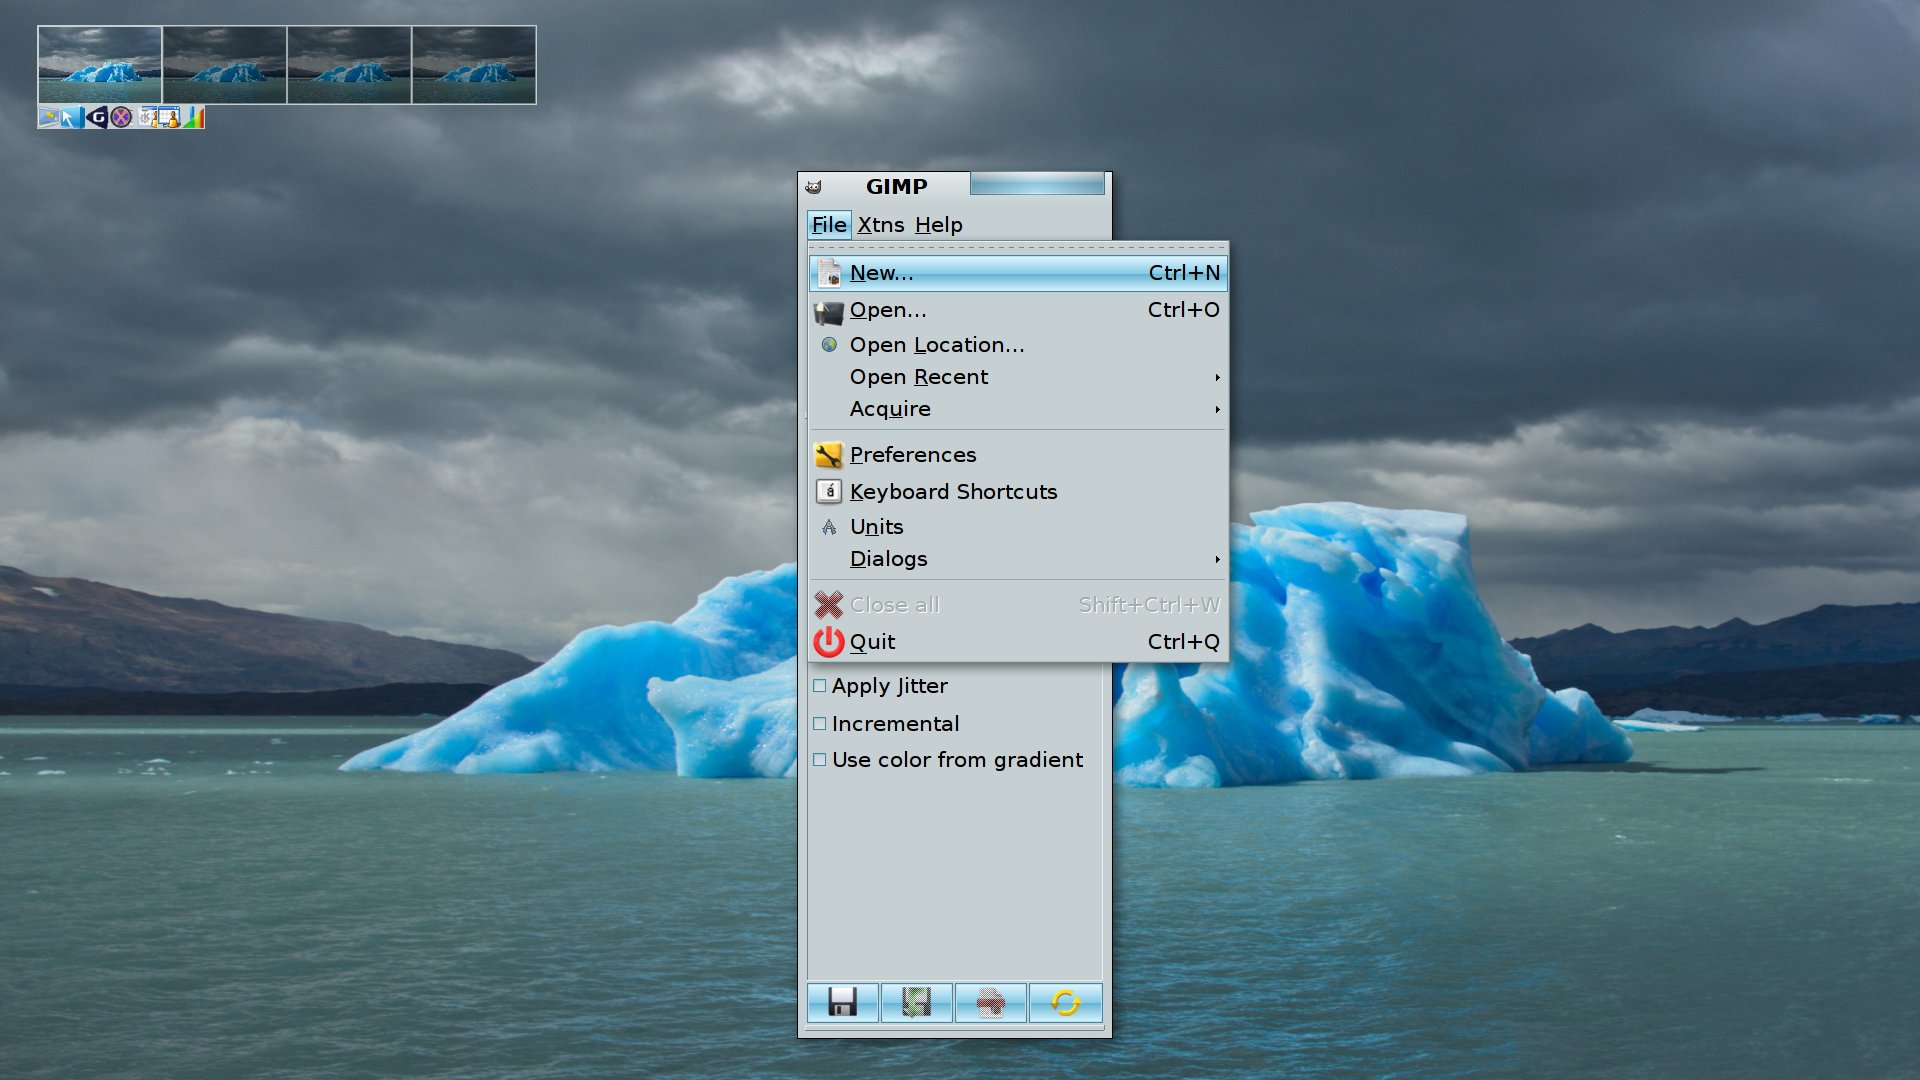Click the red X icon beside Close all
This screenshot has width=1920, height=1080.
click(x=828, y=605)
